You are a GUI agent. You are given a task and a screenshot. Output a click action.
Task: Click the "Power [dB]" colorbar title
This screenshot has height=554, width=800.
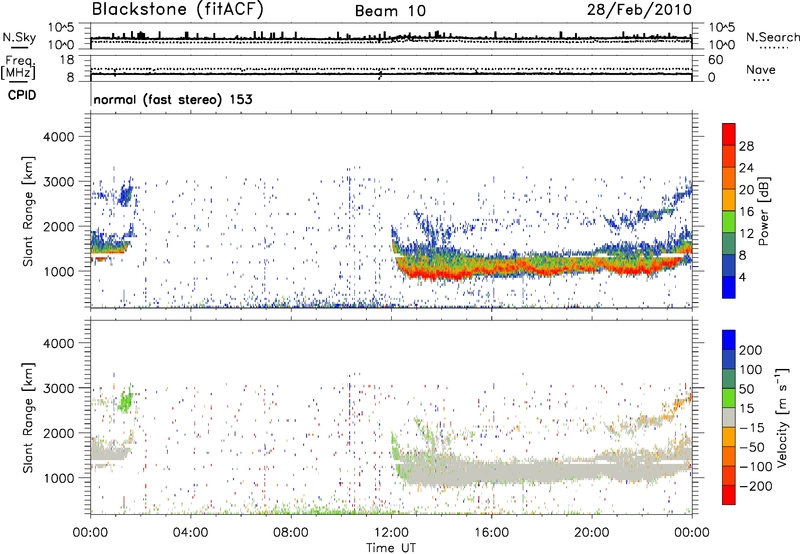763,211
